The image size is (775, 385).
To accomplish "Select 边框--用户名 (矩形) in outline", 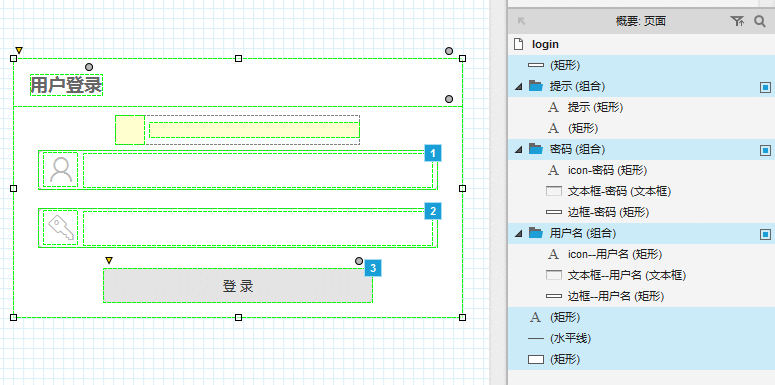I will 641,296.
